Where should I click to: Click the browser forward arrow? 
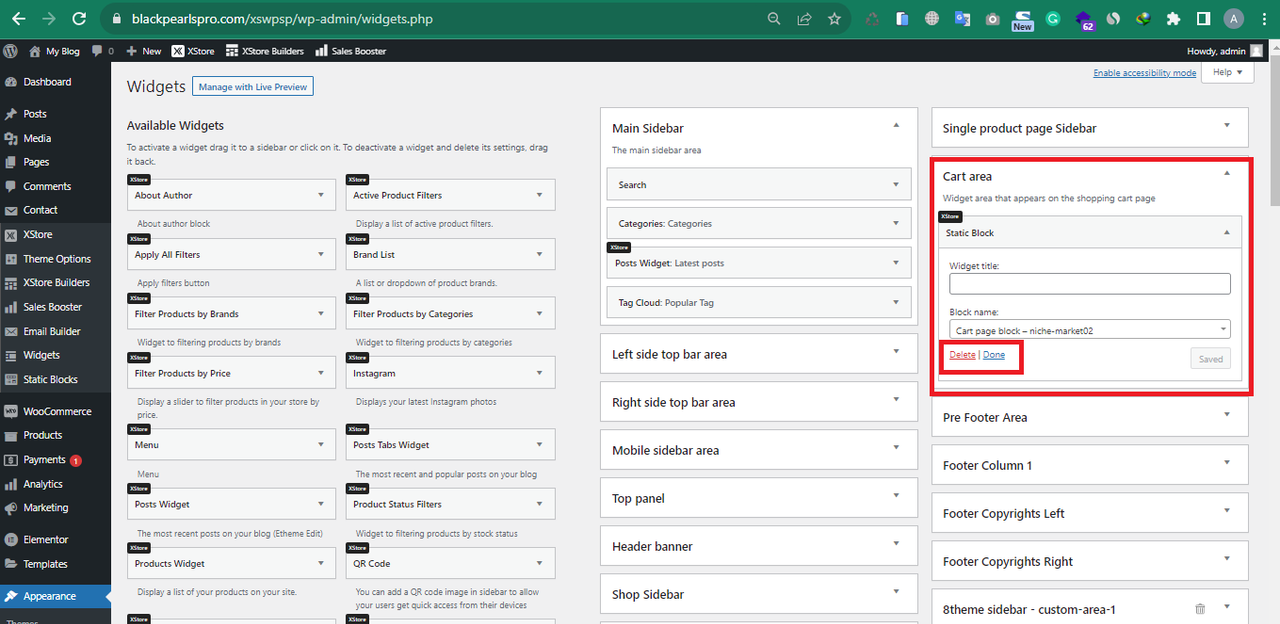click(x=50, y=19)
